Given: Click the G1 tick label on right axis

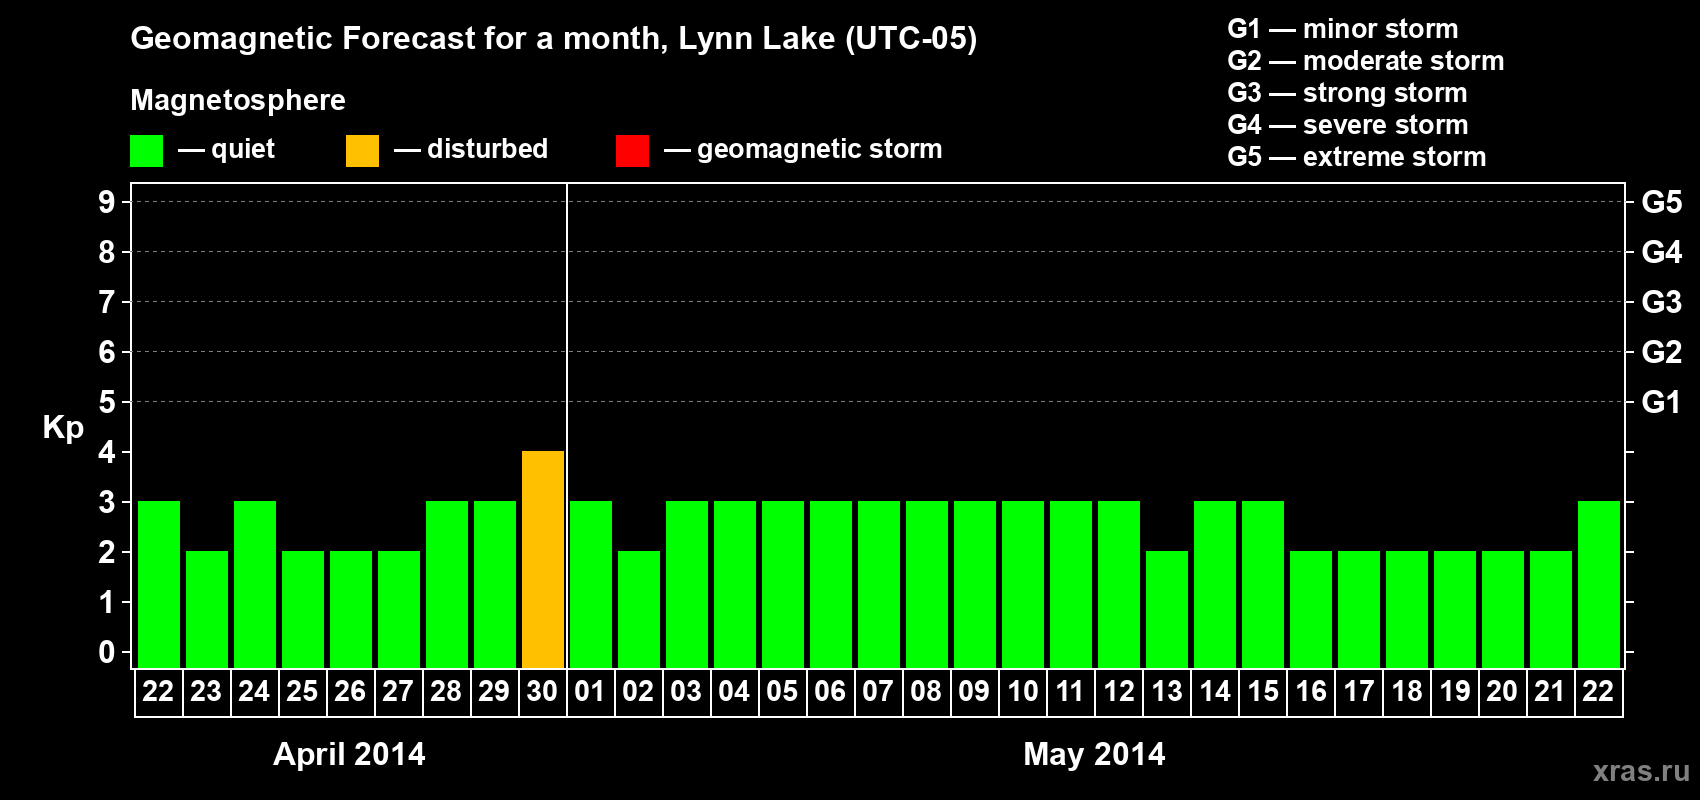Looking at the screenshot, I should click(x=1662, y=402).
